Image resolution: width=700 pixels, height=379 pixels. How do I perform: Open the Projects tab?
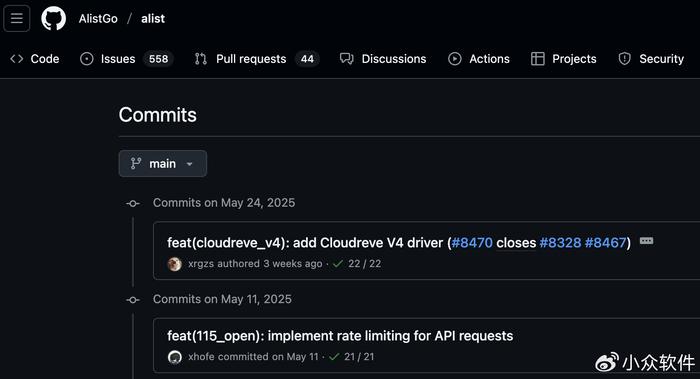coord(563,59)
